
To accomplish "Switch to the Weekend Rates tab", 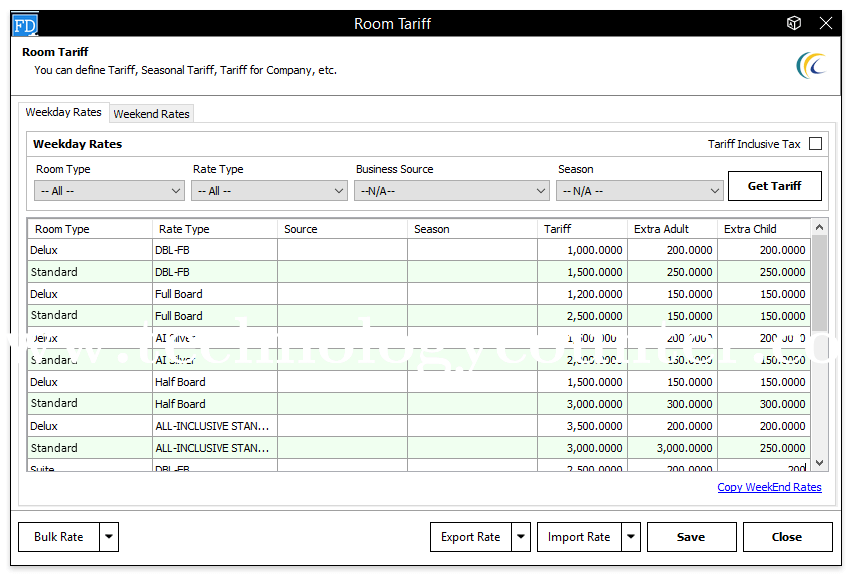I will tap(152, 114).
